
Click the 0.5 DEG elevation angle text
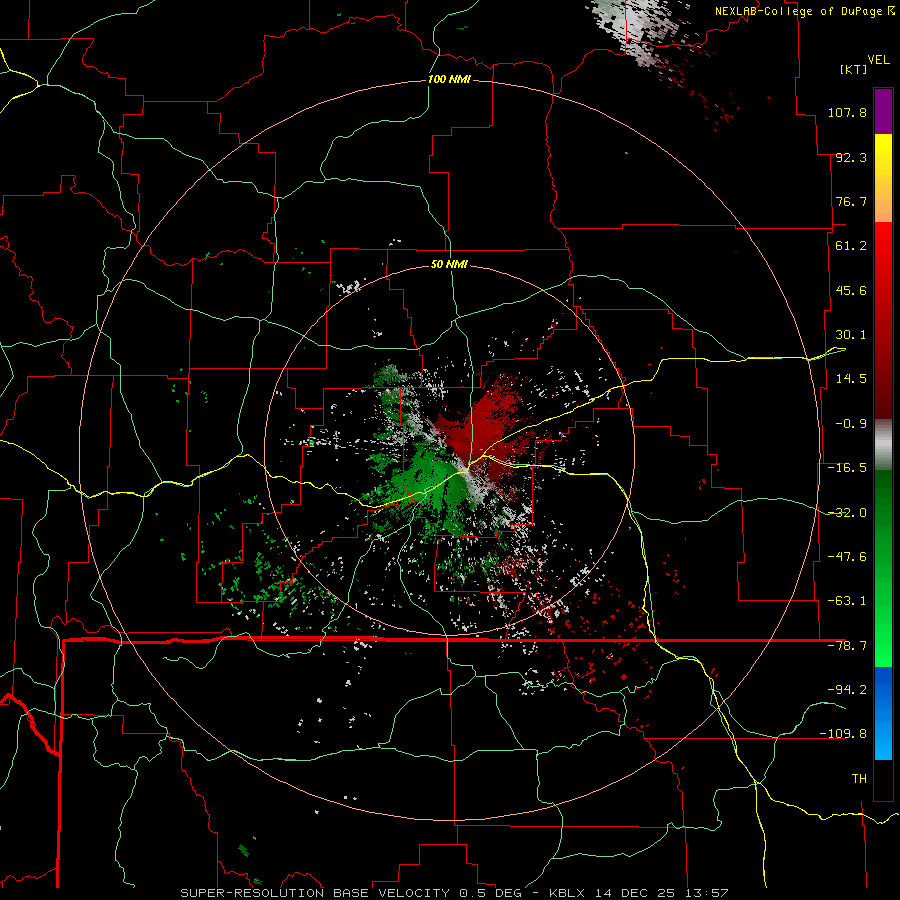tap(491, 893)
